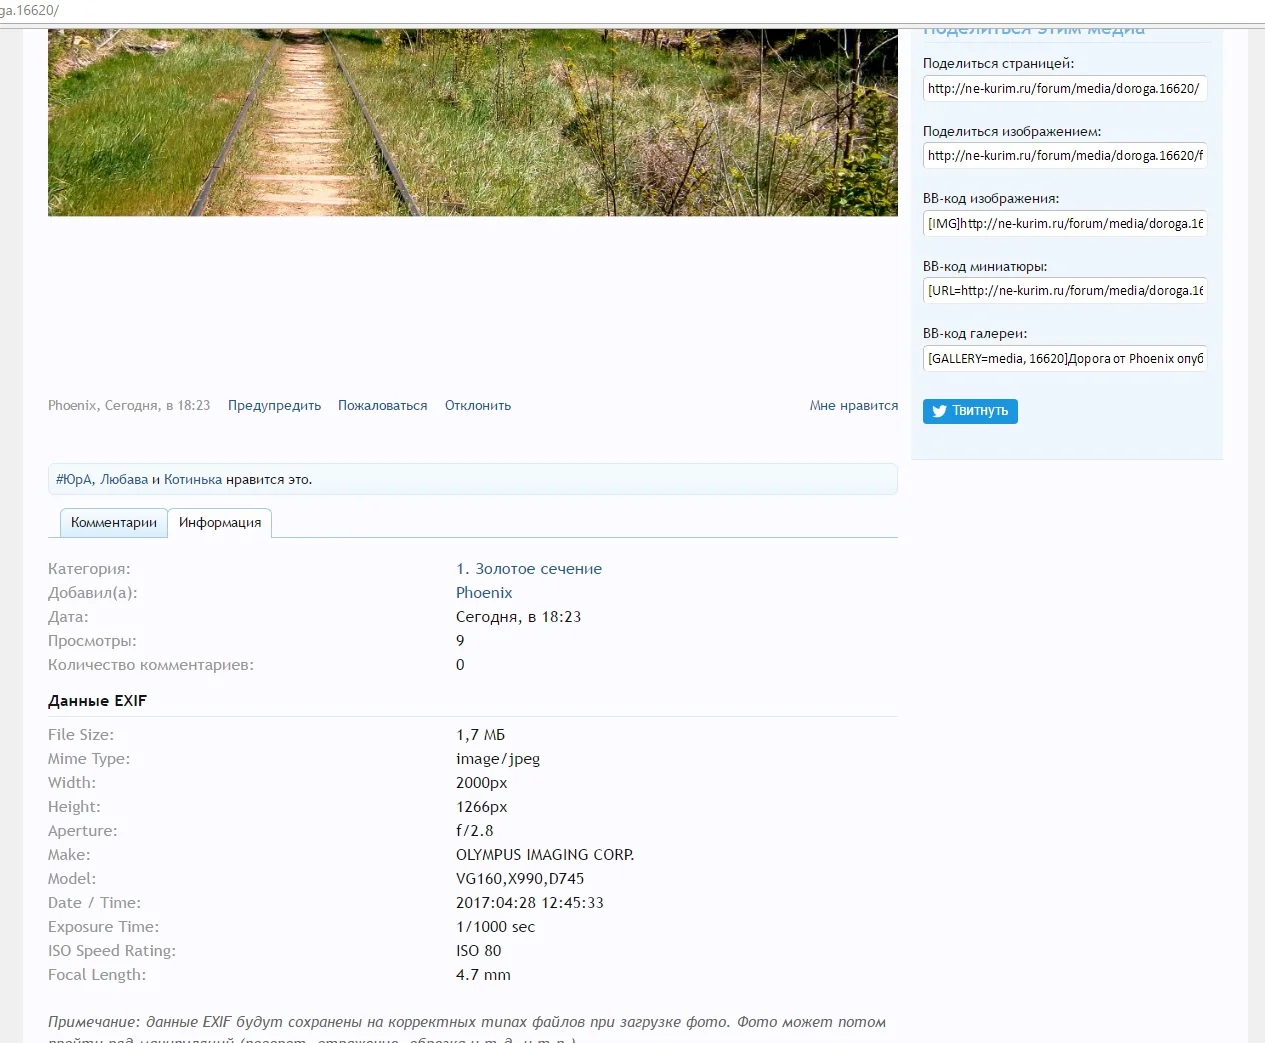Select the Отклонить link

pos(477,405)
